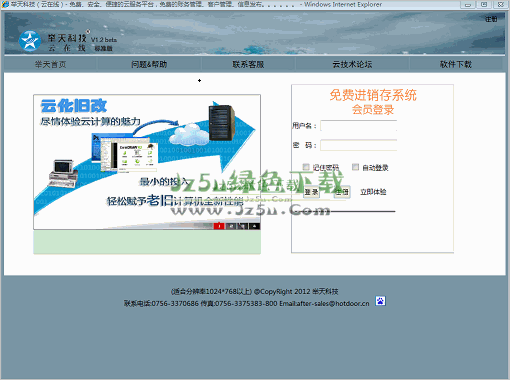Go to the 联系客服 navigation item
Screen dimensions: 510x380
(248, 64)
